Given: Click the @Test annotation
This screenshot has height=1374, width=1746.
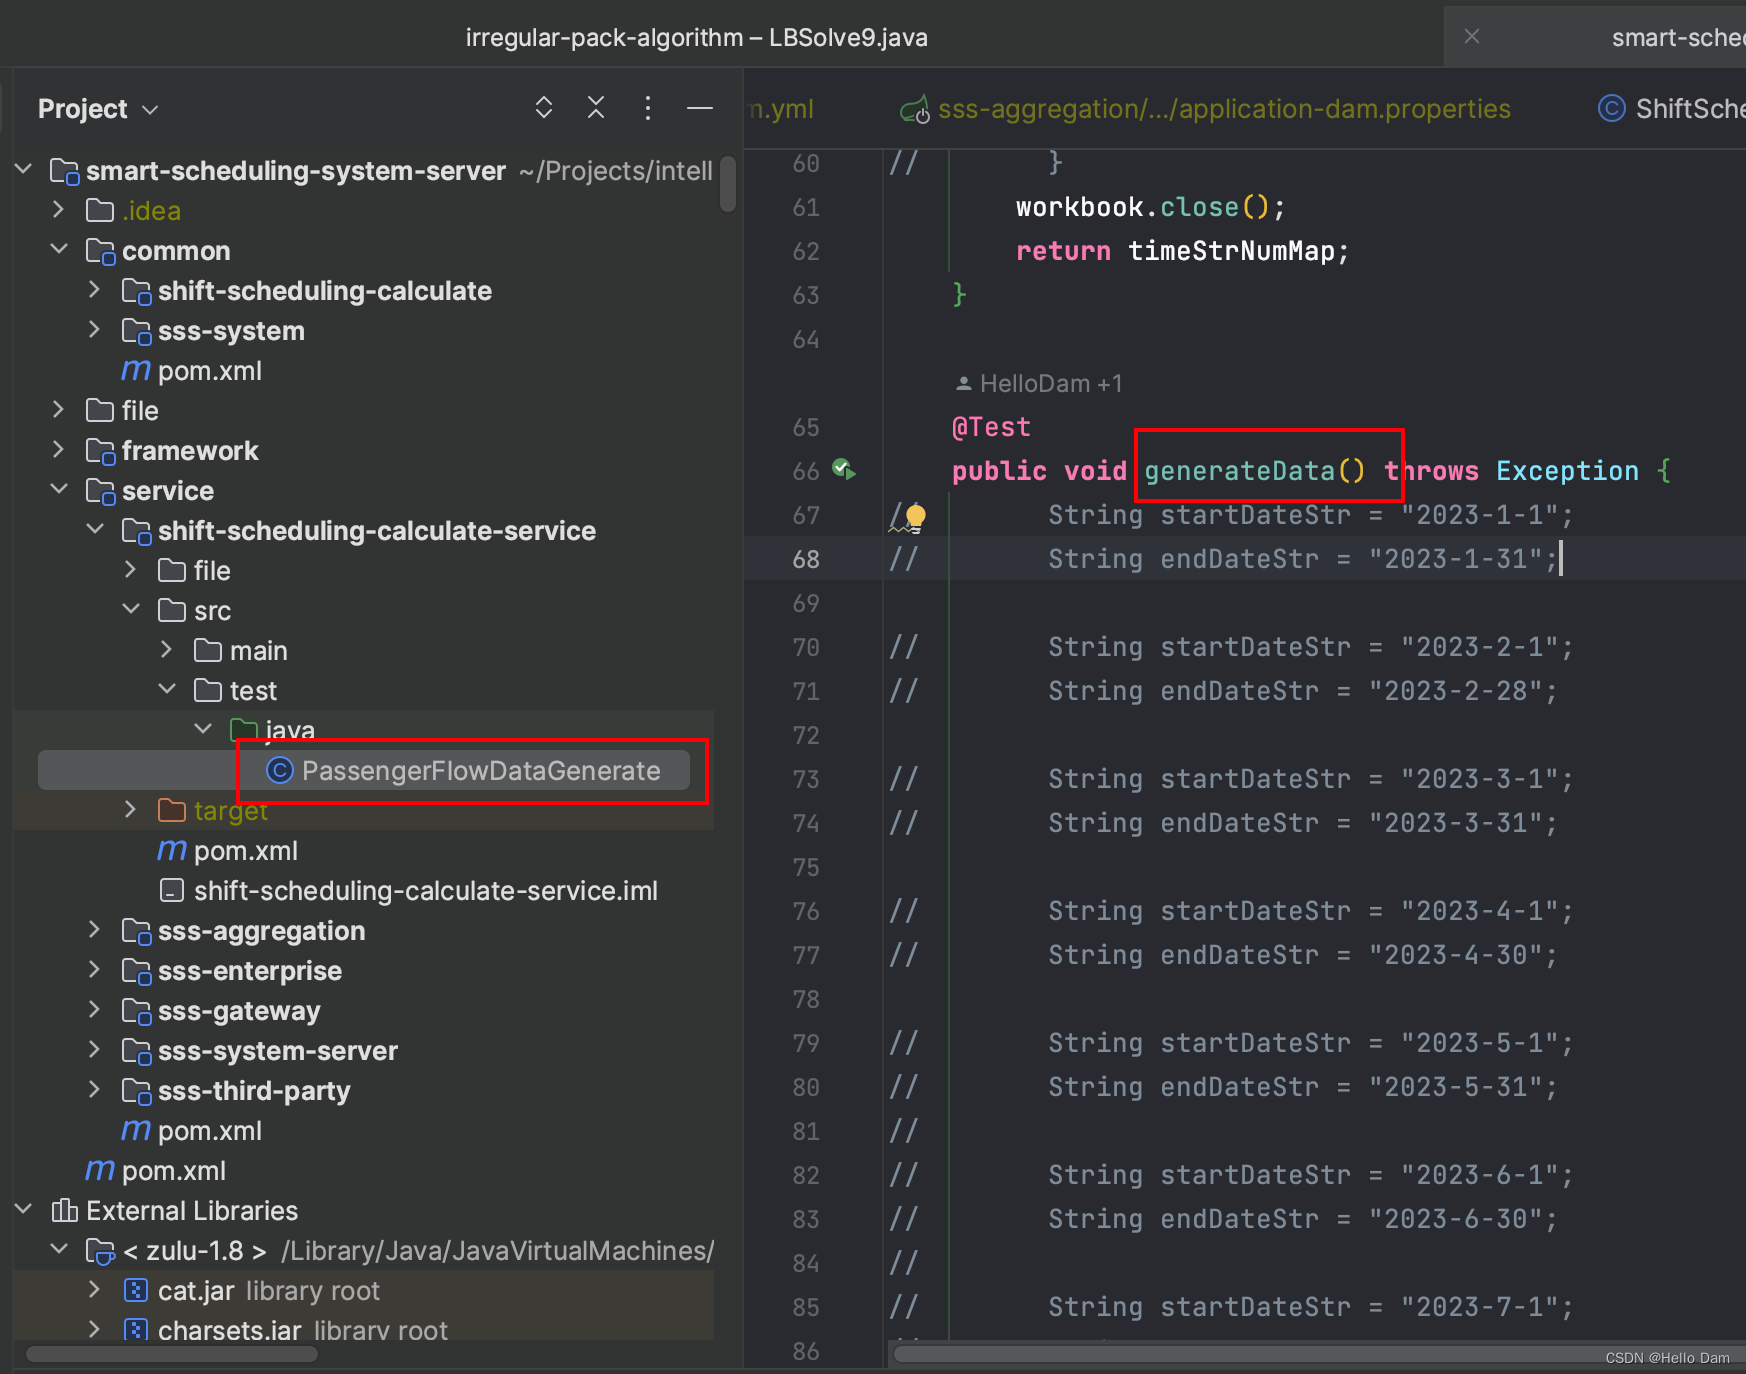Looking at the screenshot, I should click(991, 427).
